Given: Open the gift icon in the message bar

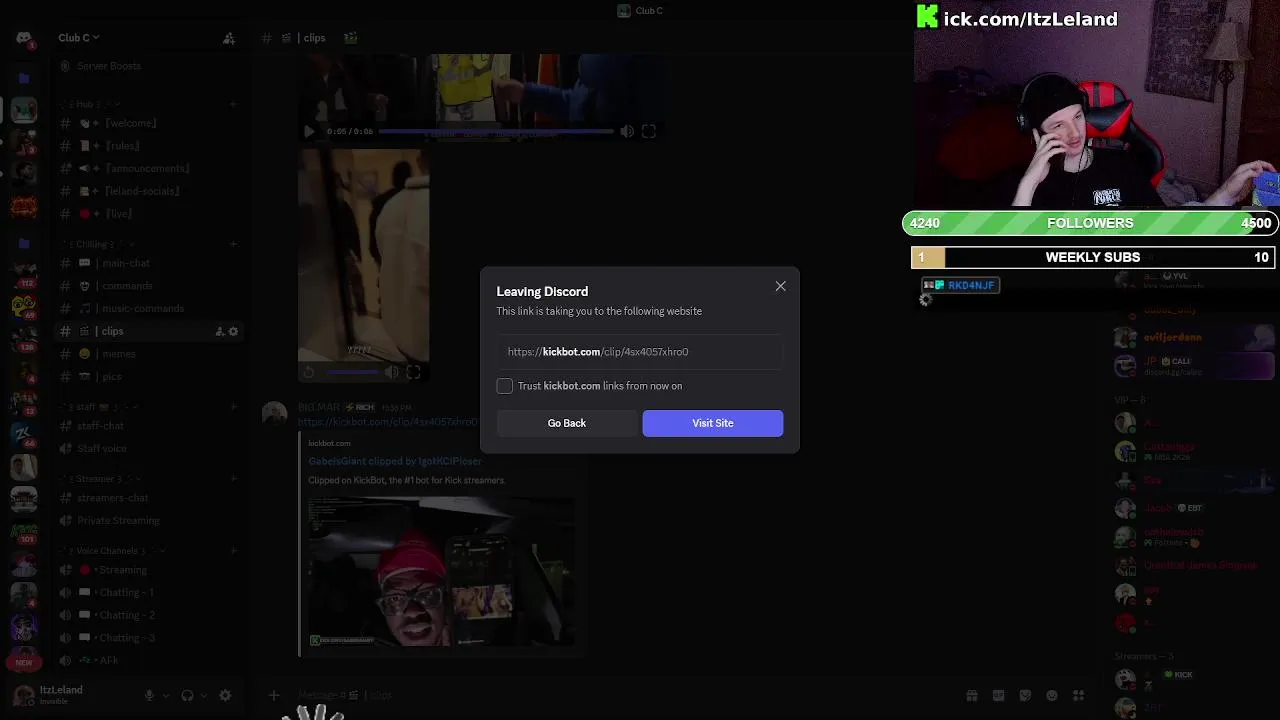Looking at the screenshot, I should (971, 696).
